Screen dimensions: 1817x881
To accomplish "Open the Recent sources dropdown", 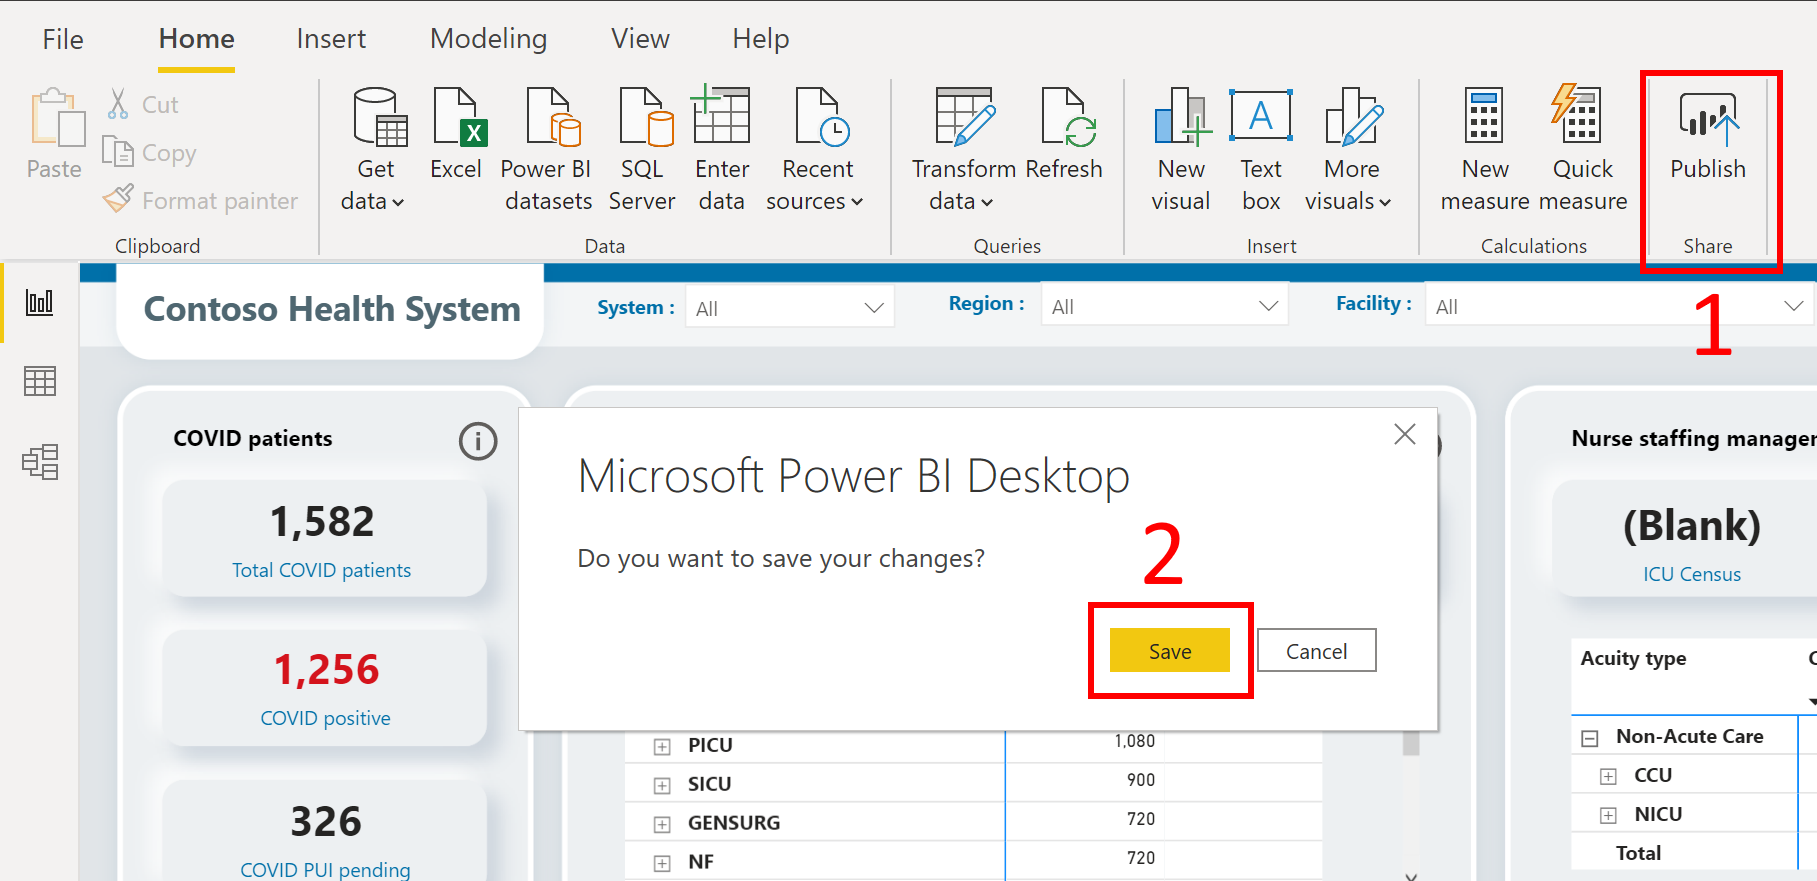I will click(x=816, y=150).
